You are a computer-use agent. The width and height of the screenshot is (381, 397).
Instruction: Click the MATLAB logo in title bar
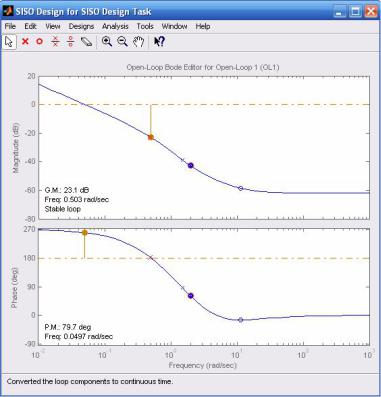(8, 12)
